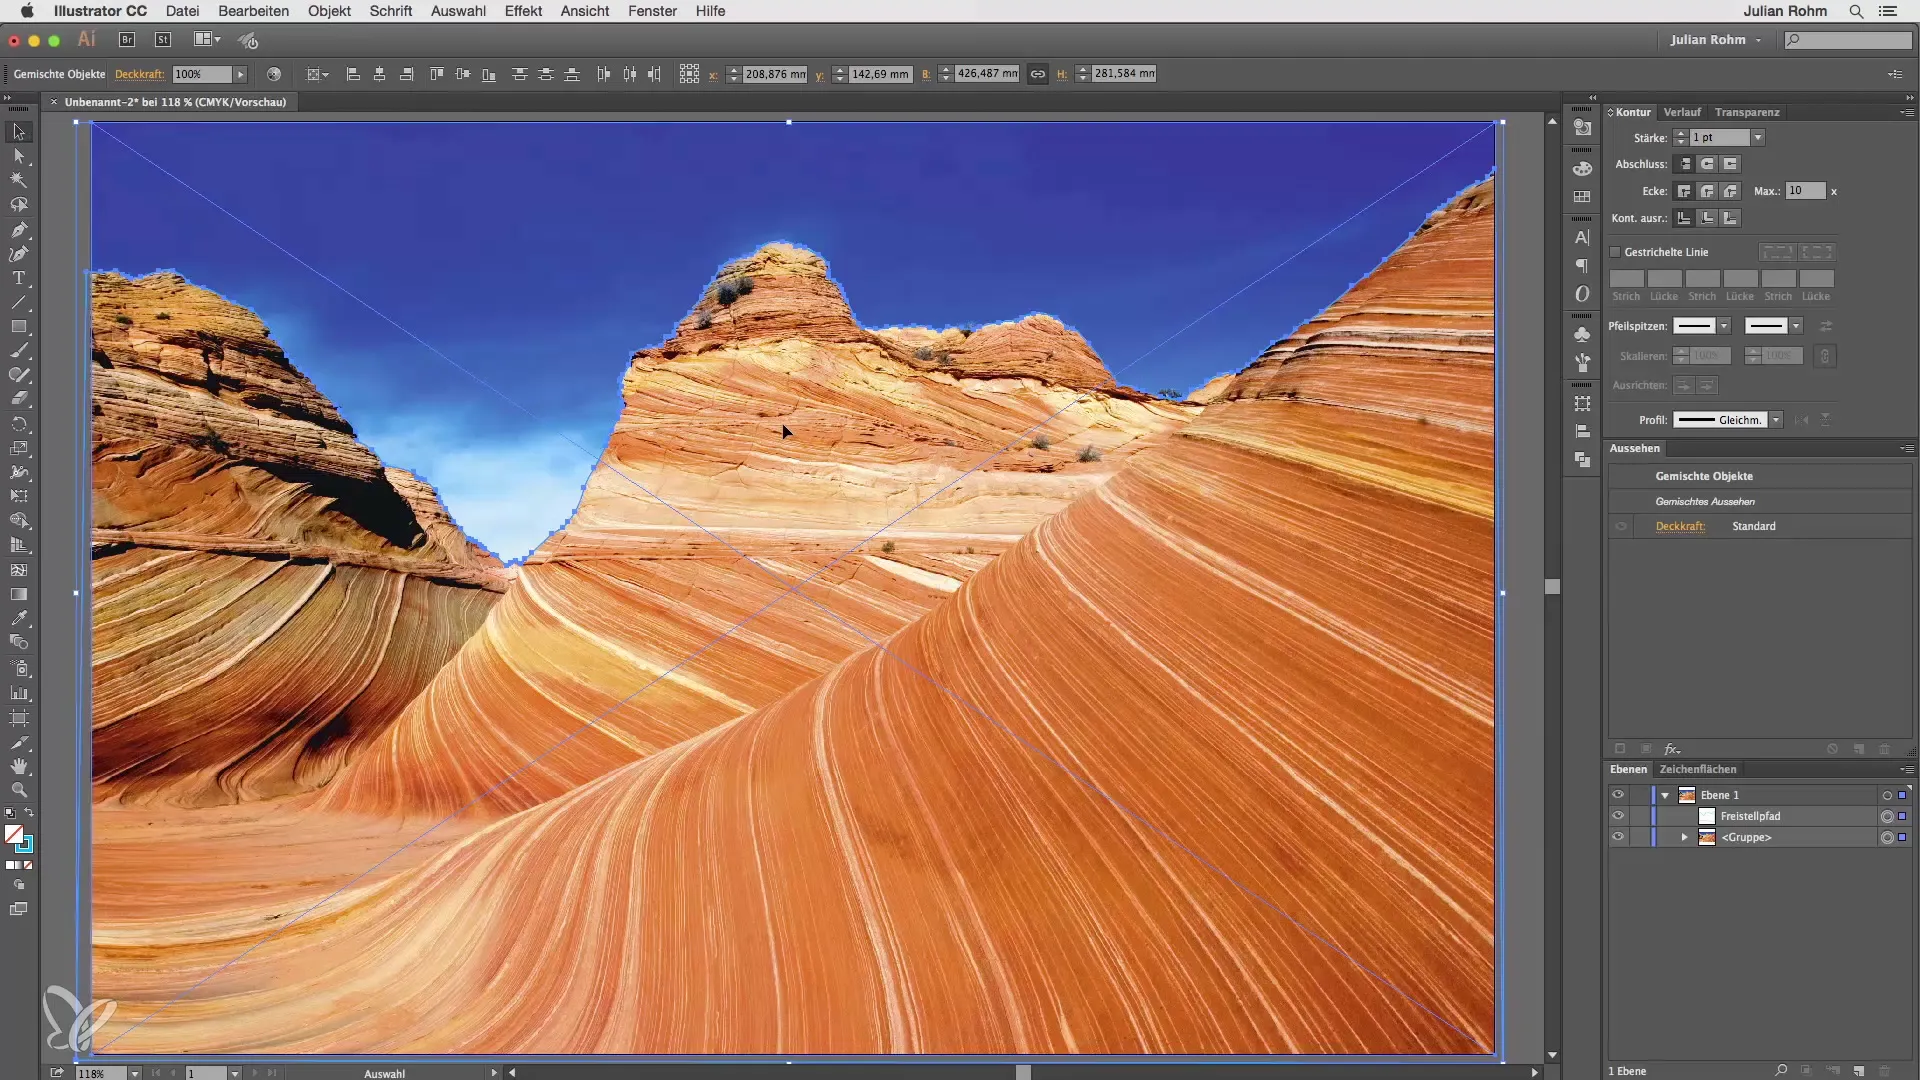This screenshot has height=1080, width=1920.
Task: Open the Effekt menu
Action: [x=523, y=11]
